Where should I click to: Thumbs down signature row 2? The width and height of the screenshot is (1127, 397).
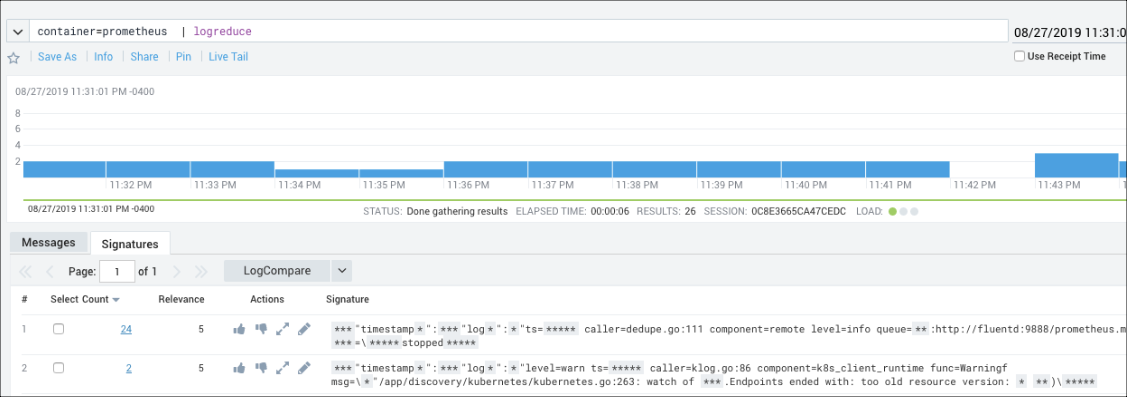261,368
